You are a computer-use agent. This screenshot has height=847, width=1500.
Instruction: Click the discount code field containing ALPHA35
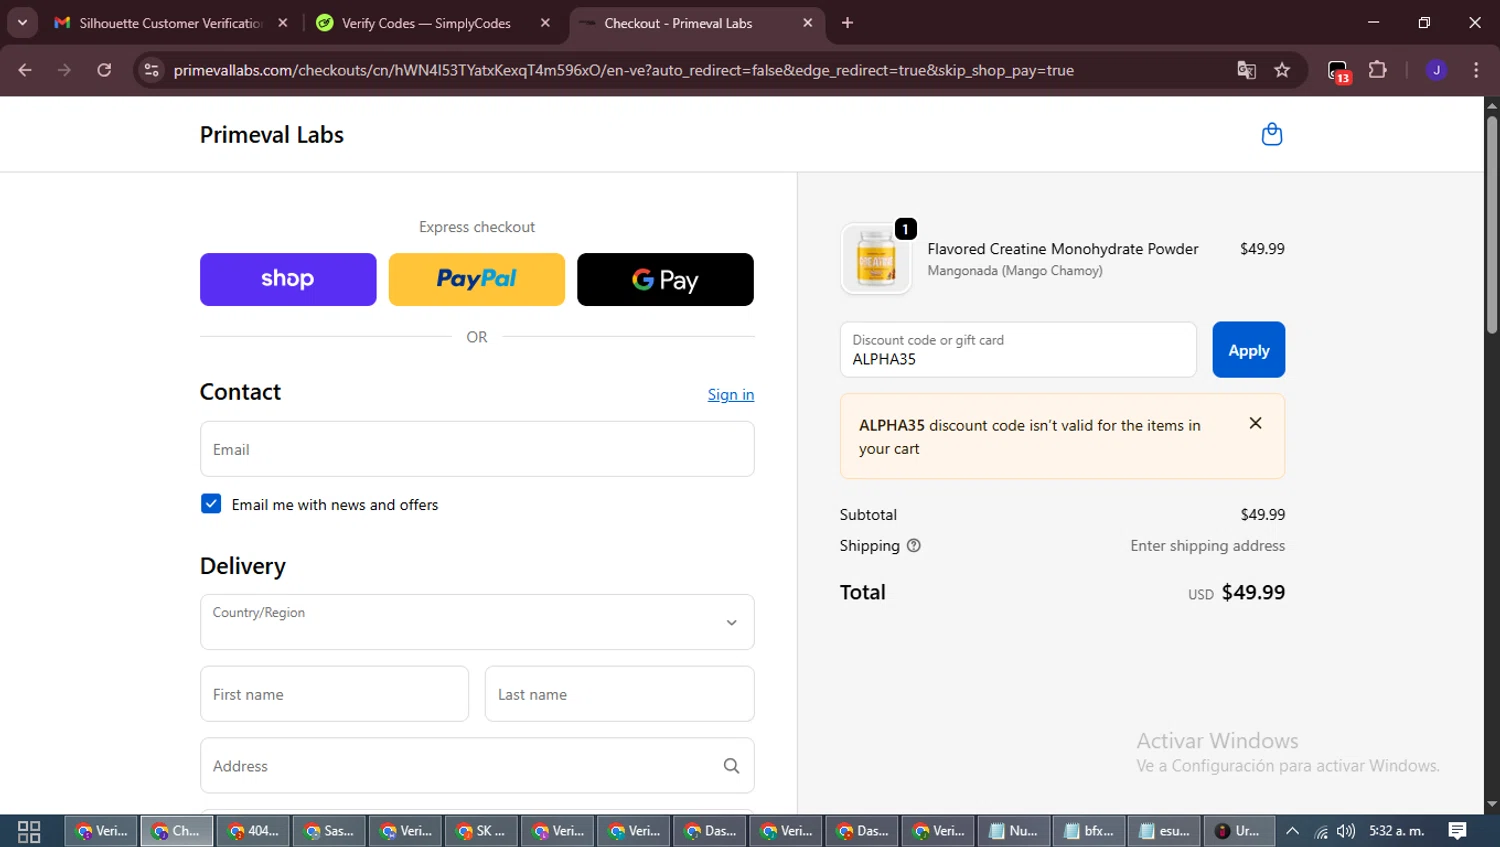coord(1018,350)
